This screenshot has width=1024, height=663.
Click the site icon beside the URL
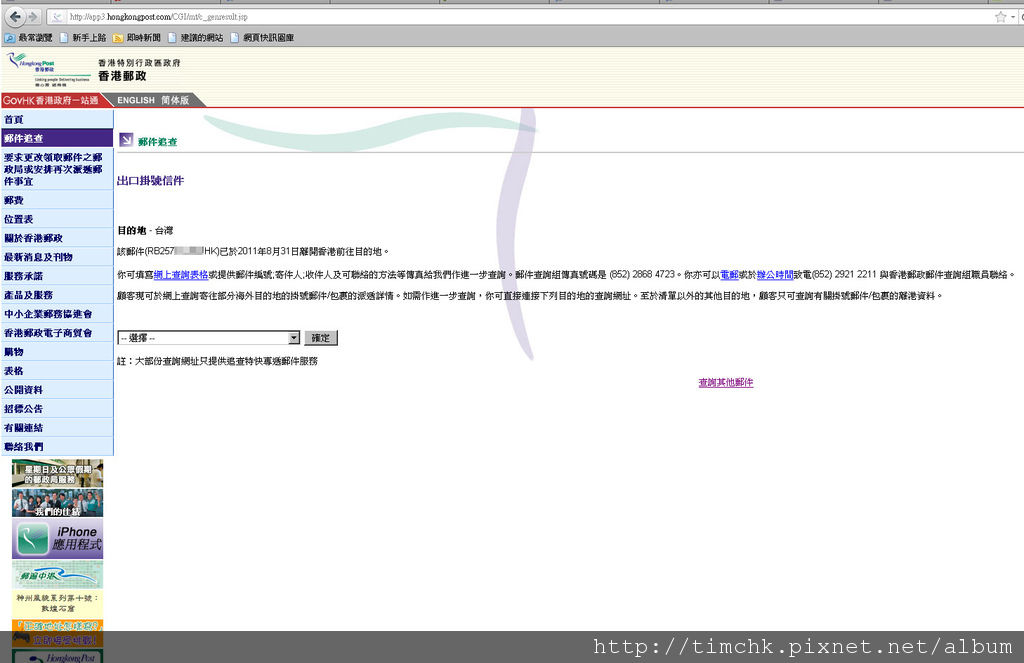(57, 17)
